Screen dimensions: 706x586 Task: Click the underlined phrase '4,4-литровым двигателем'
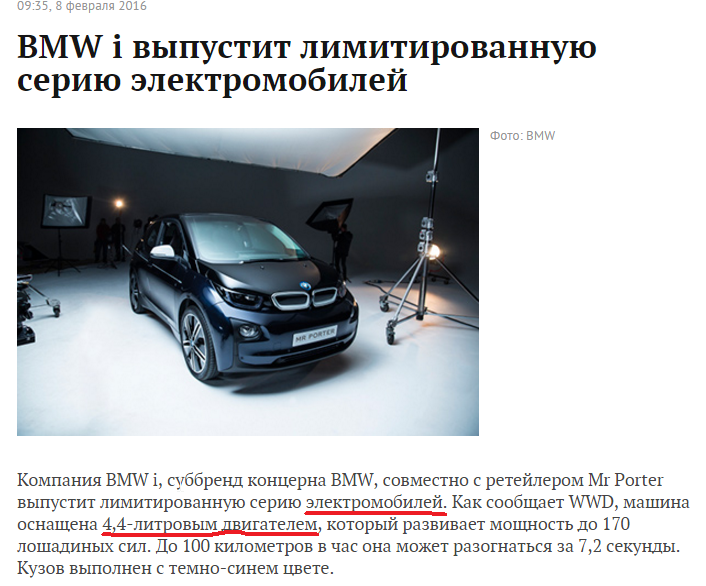click(x=210, y=524)
